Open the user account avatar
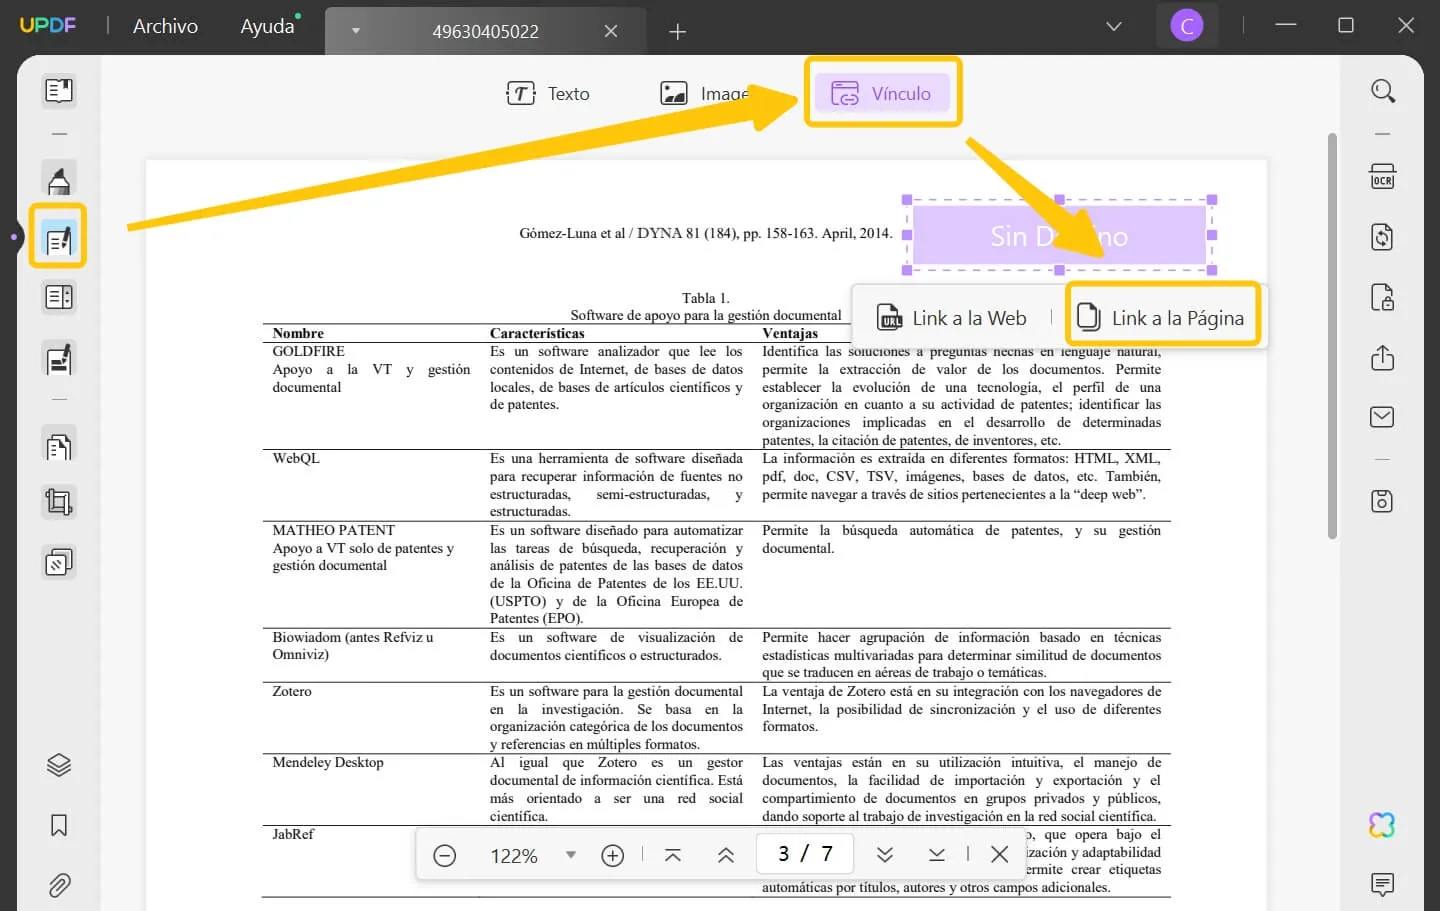 coord(1187,26)
